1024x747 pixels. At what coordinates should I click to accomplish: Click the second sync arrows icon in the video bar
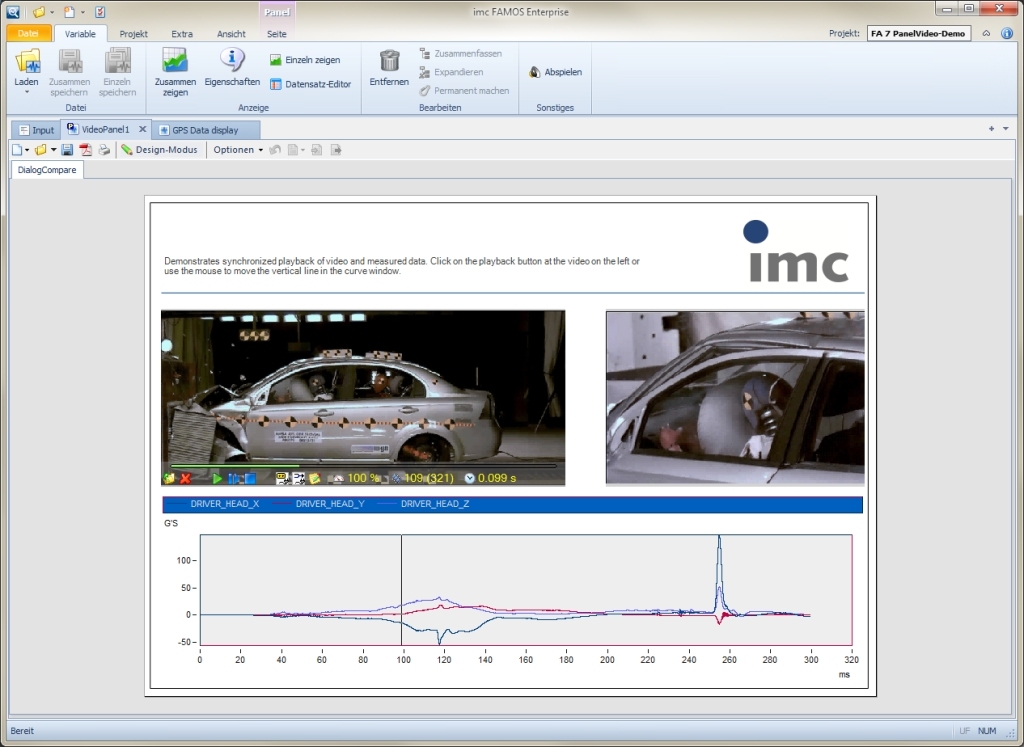298,479
